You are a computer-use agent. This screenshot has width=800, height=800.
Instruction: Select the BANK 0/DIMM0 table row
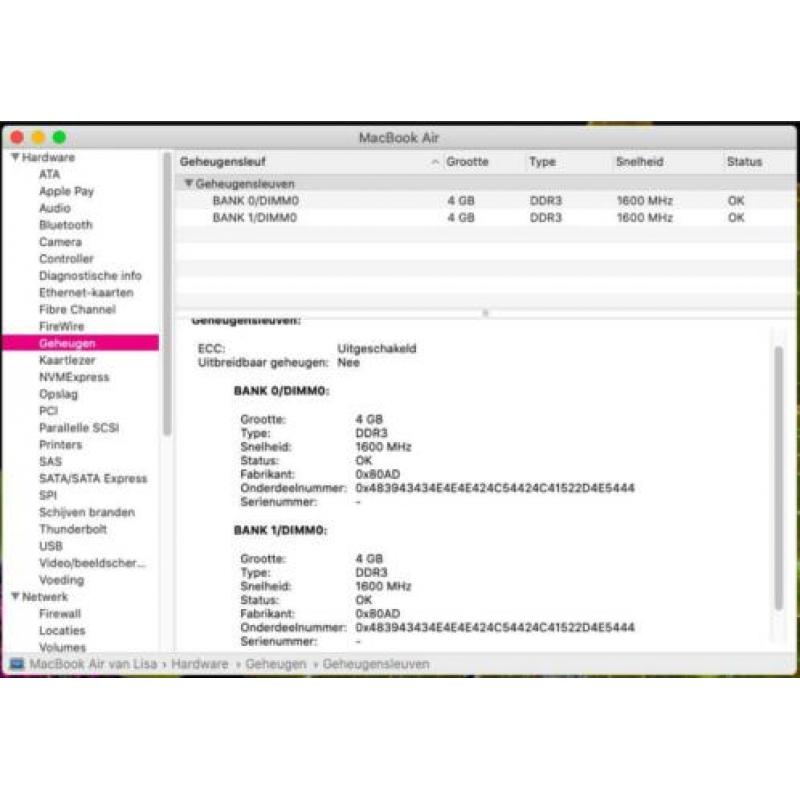485,201
